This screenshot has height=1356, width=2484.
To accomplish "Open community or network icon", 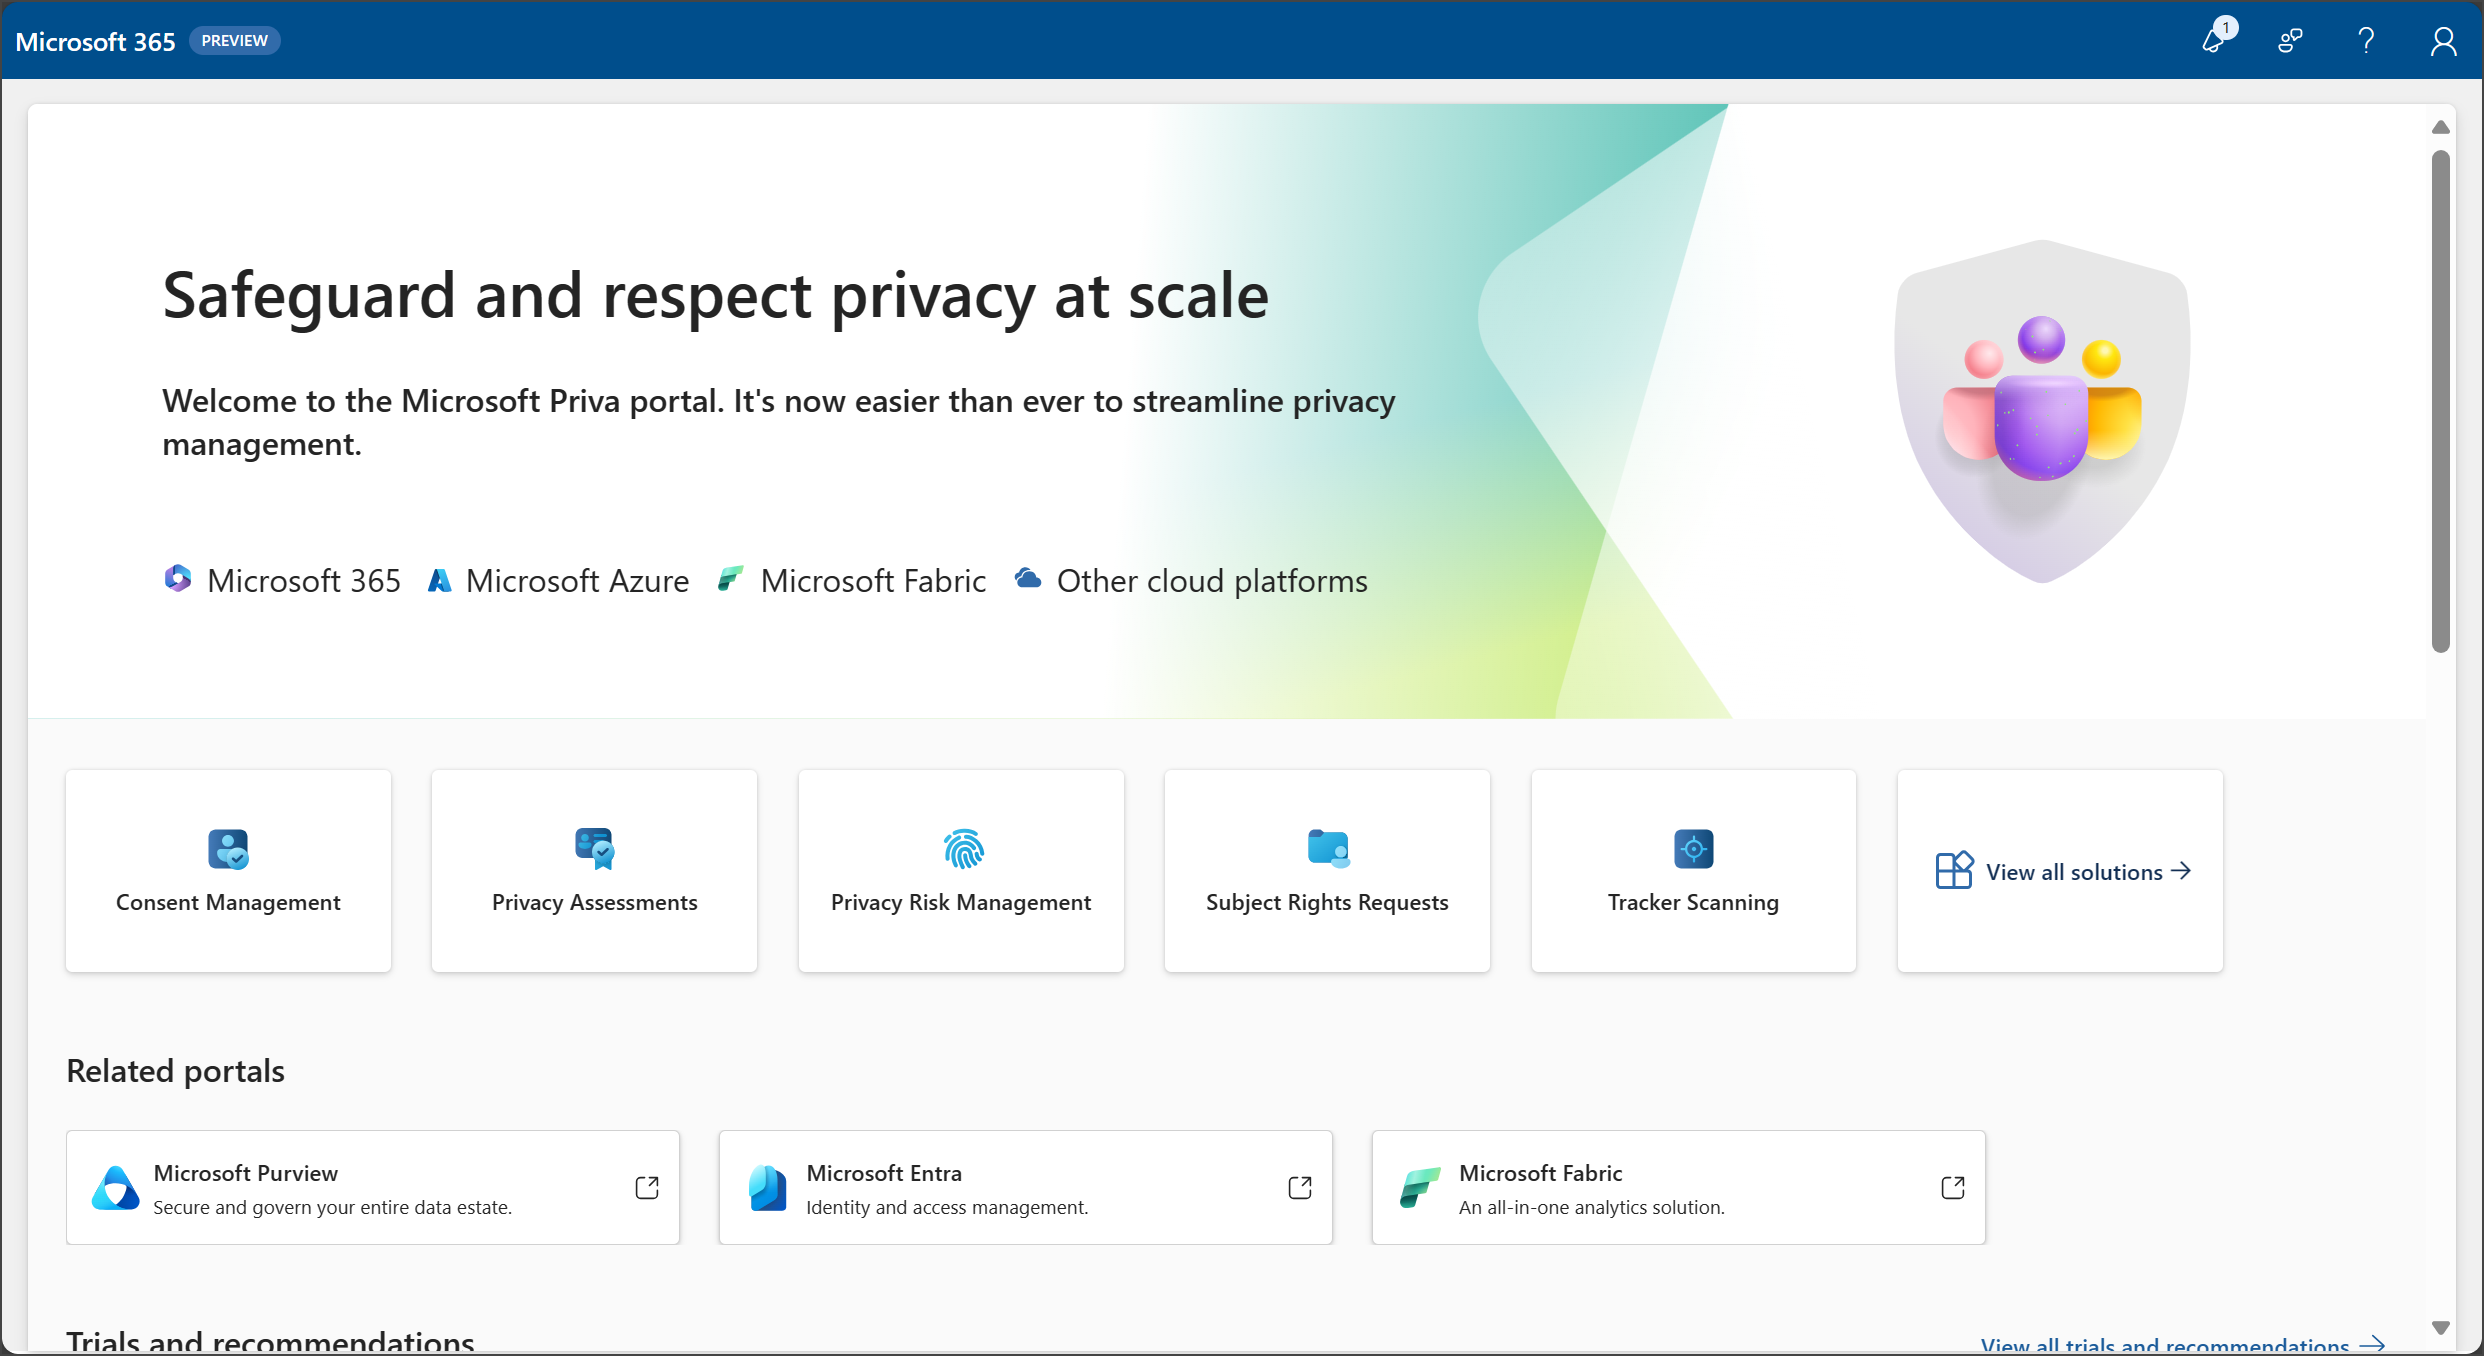I will (2289, 40).
